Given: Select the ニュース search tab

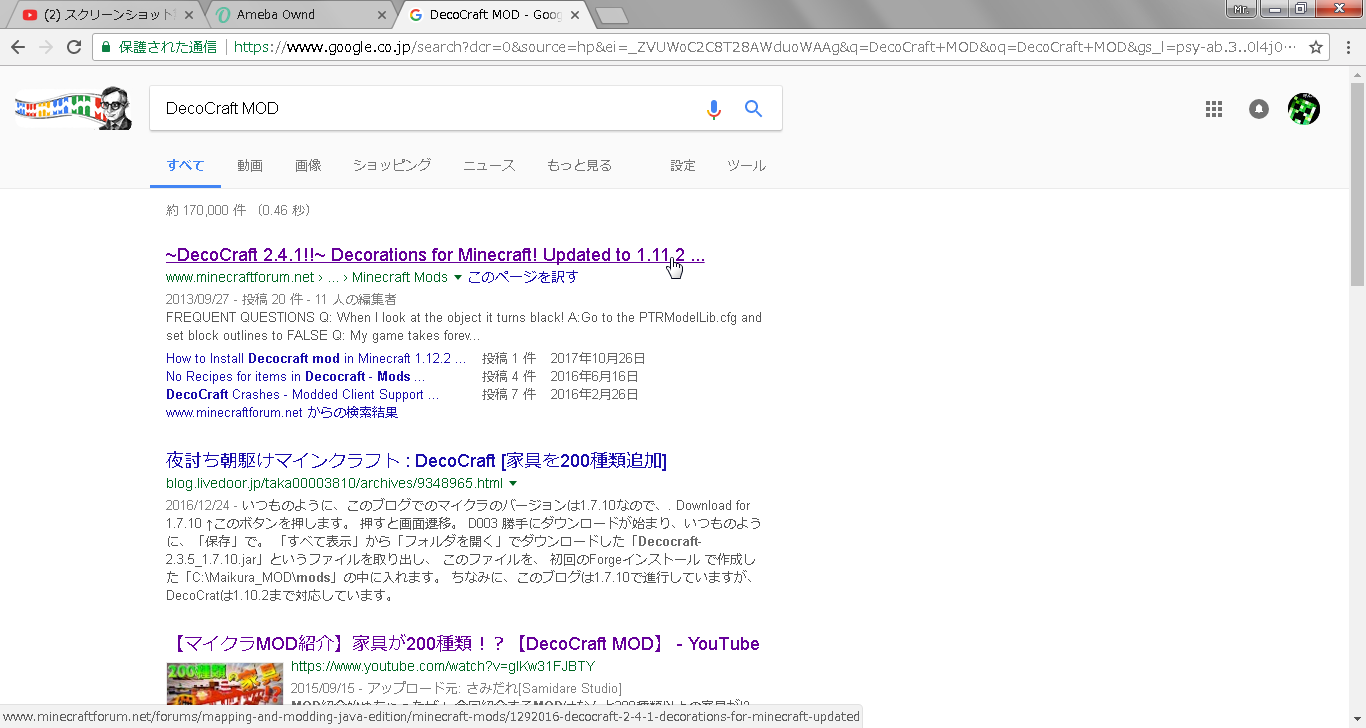Looking at the screenshot, I should coord(489,166).
